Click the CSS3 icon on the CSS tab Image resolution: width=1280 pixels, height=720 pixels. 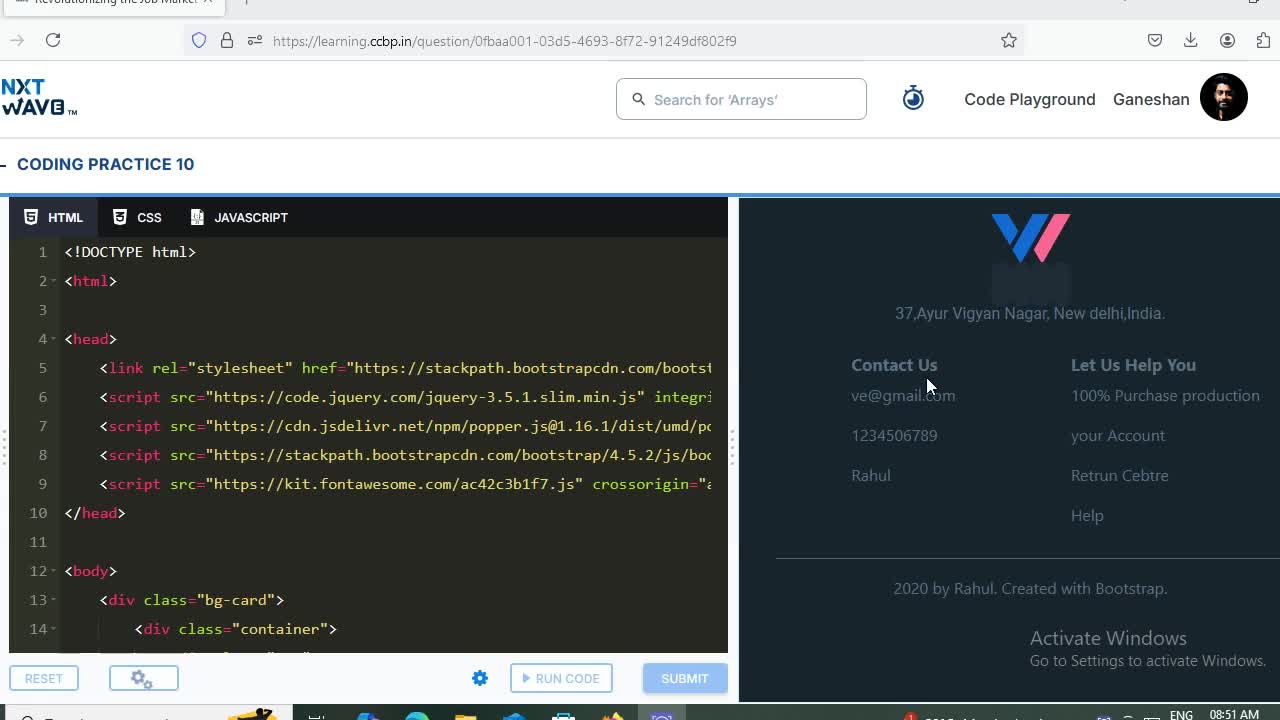[x=120, y=217]
